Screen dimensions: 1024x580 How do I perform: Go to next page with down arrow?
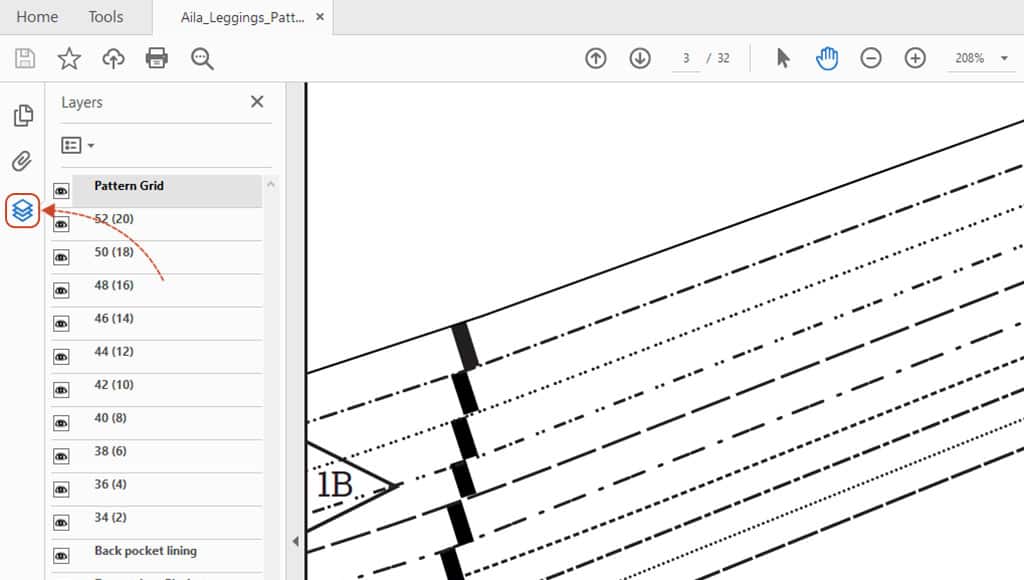point(640,59)
